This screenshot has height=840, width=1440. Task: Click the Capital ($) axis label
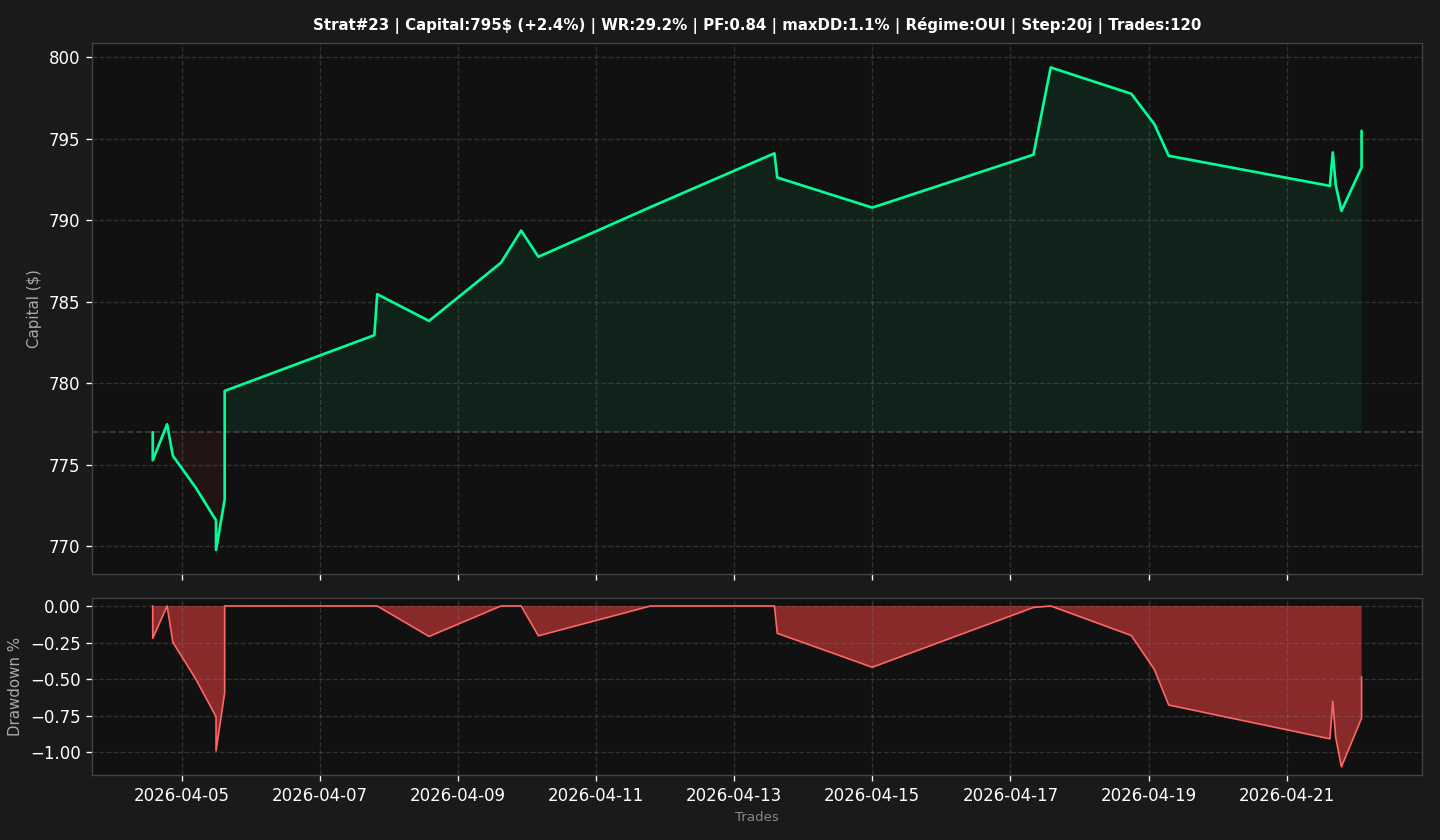(34, 309)
